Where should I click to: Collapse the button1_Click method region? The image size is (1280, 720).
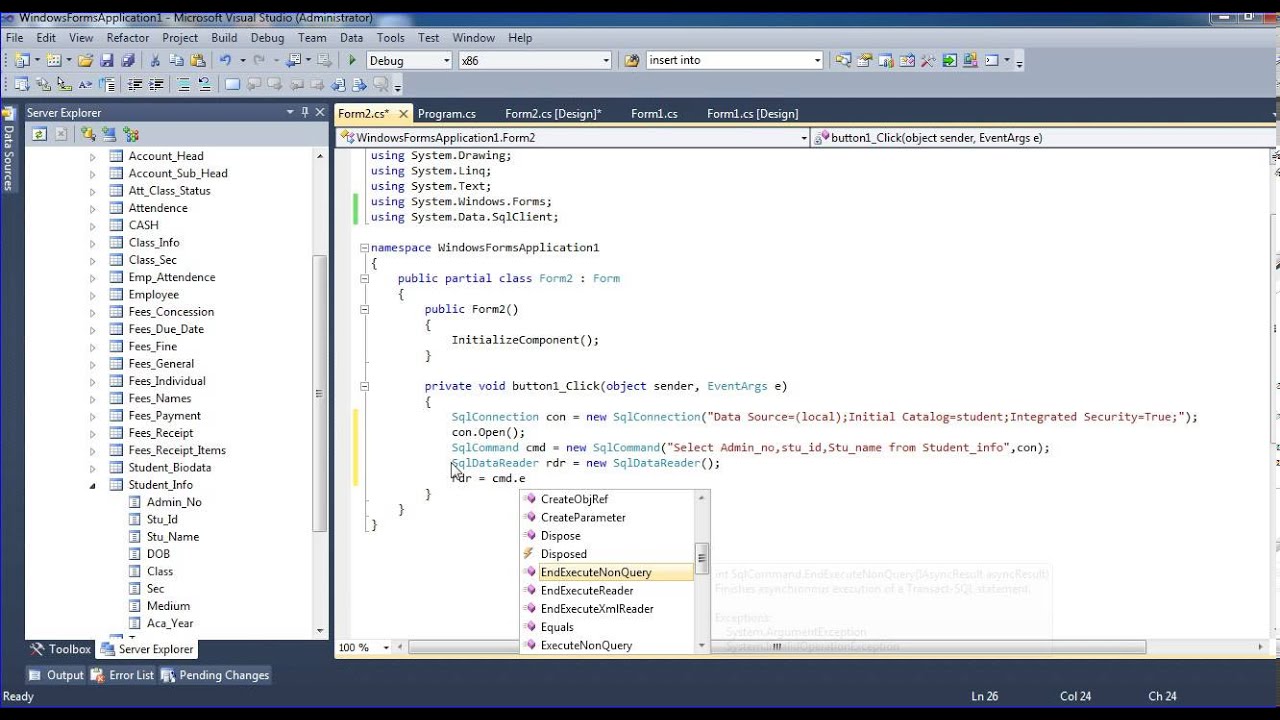(364, 386)
